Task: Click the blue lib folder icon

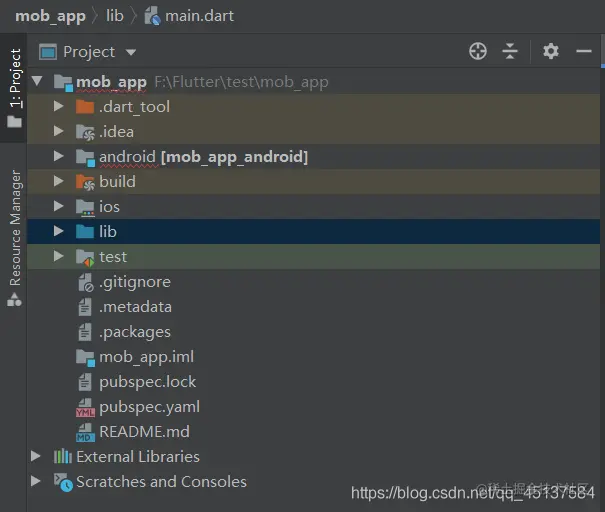Action: 85,231
